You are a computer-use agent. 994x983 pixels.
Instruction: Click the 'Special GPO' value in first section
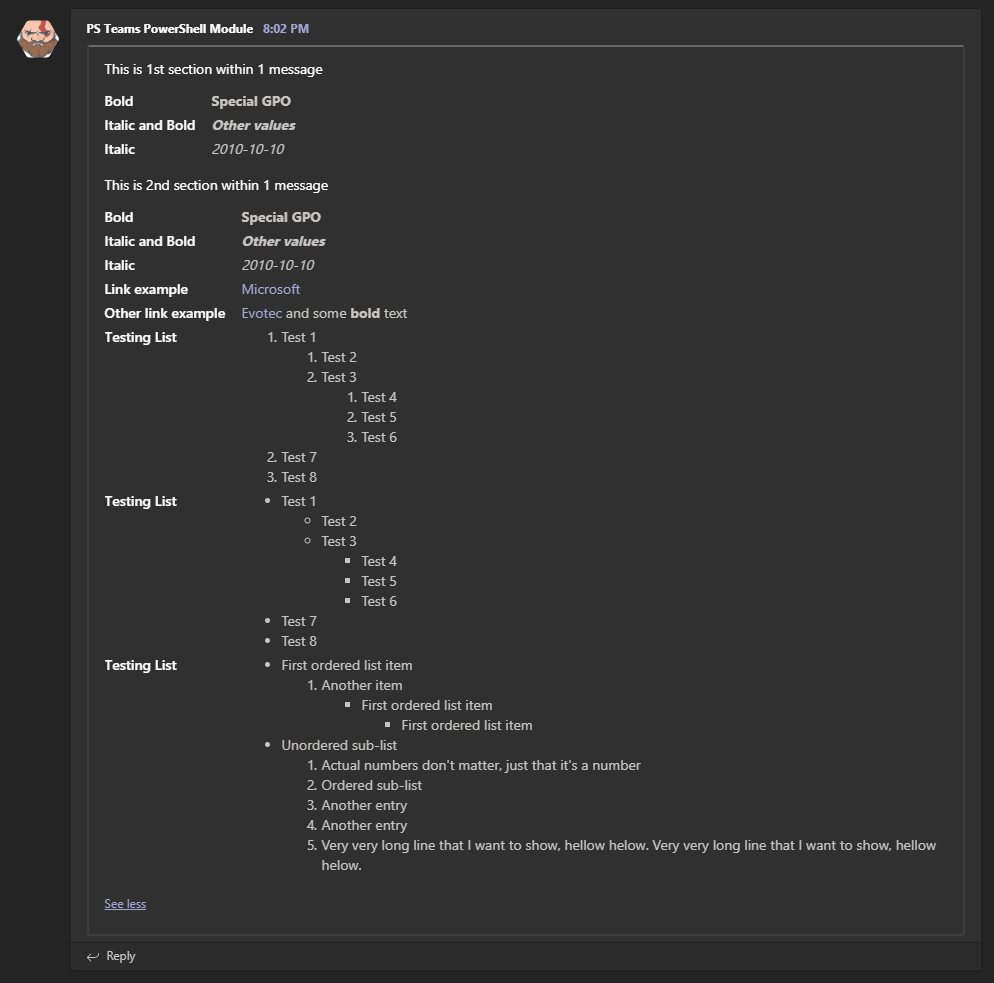coord(251,101)
